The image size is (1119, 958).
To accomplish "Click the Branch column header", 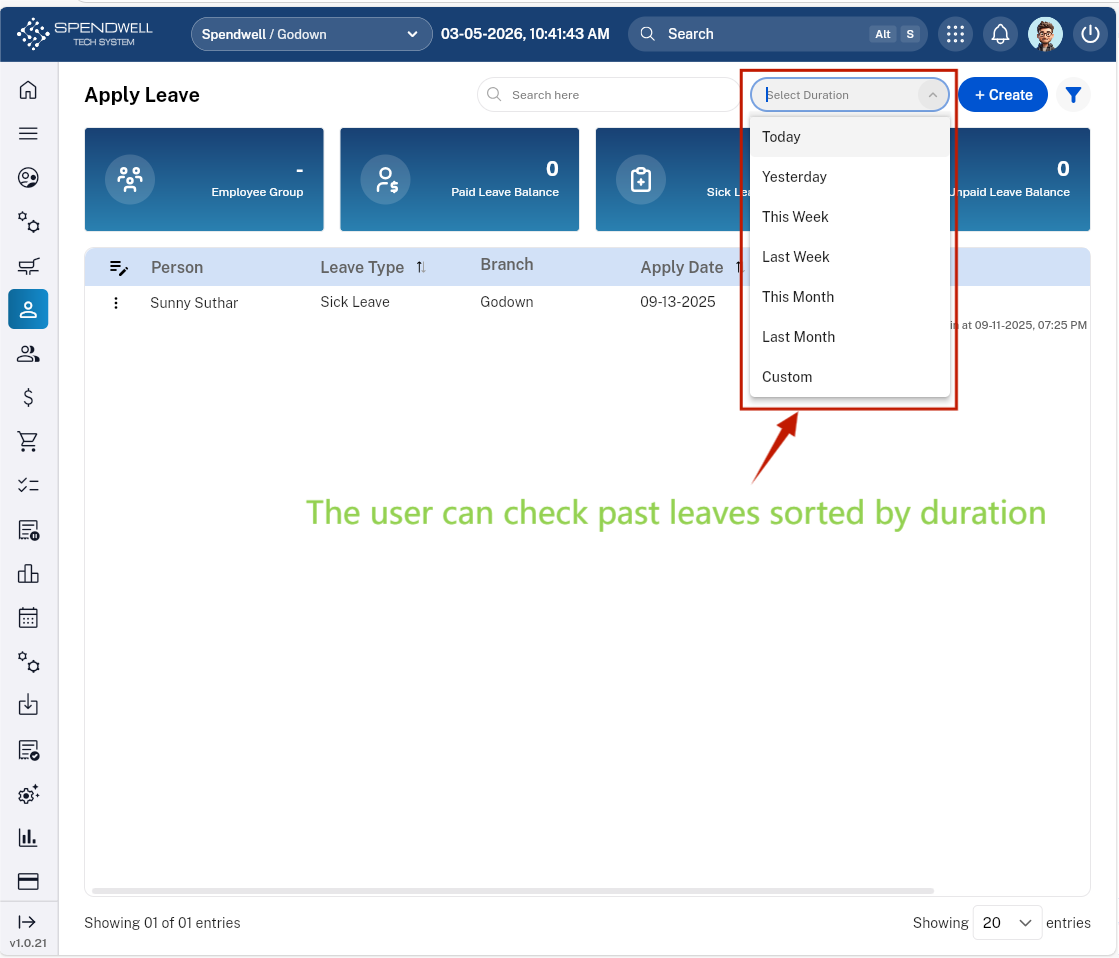I will click(x=507, y=265).
